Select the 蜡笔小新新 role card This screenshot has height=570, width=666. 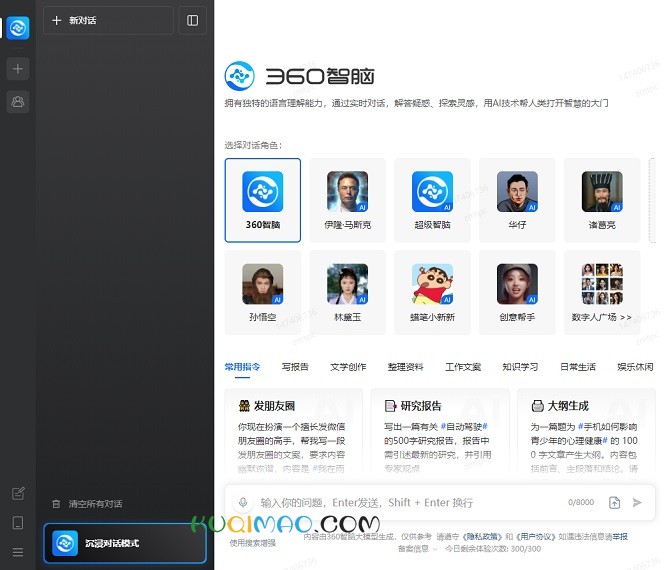432,293
